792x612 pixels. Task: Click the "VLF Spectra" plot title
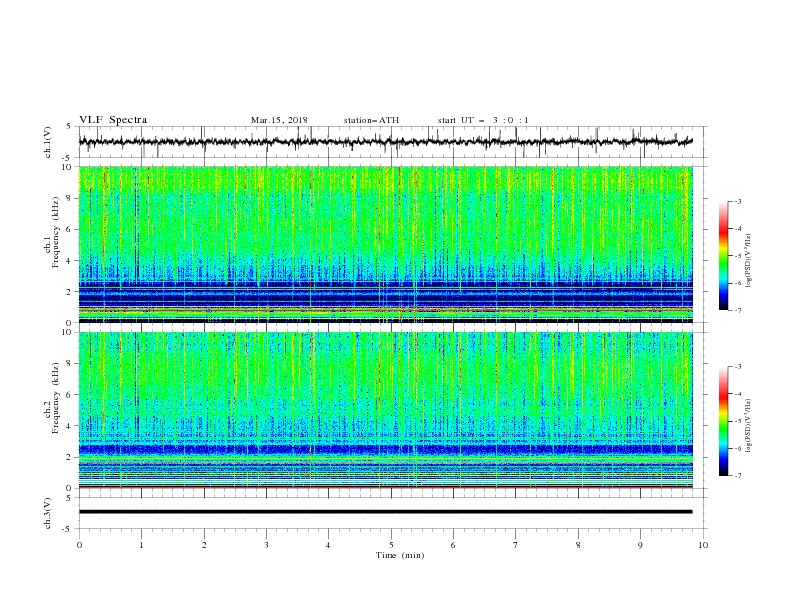[x=113, y=120]
